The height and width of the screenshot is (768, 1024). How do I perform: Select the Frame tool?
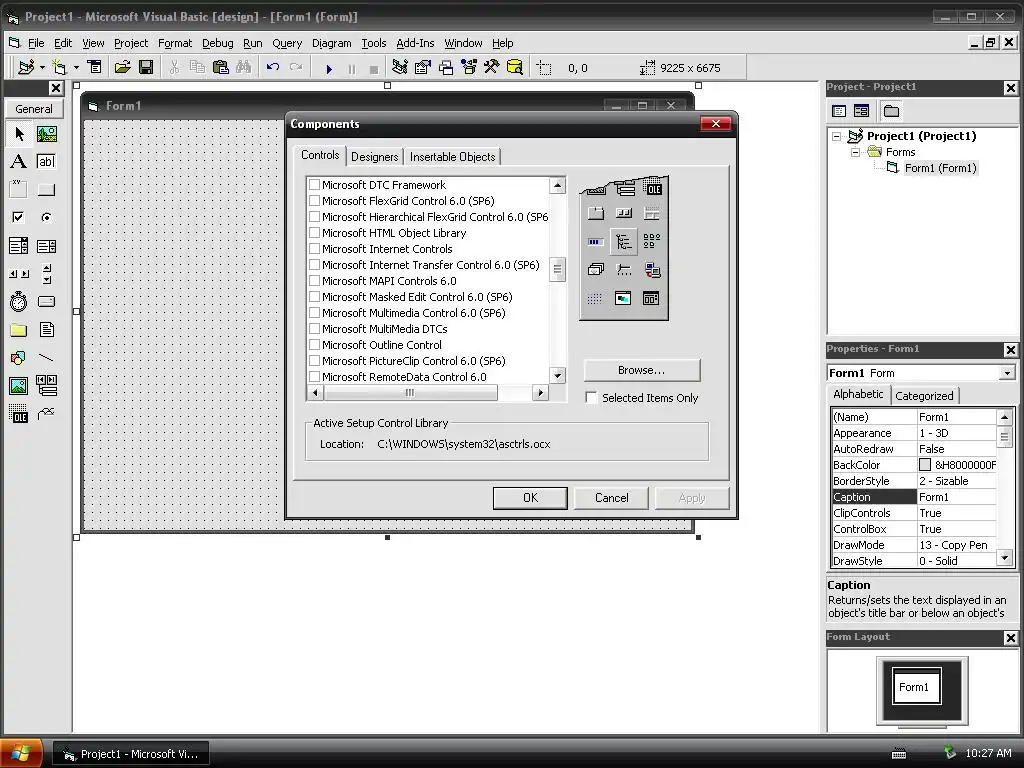pyautogui.click(x=19, y=189)
